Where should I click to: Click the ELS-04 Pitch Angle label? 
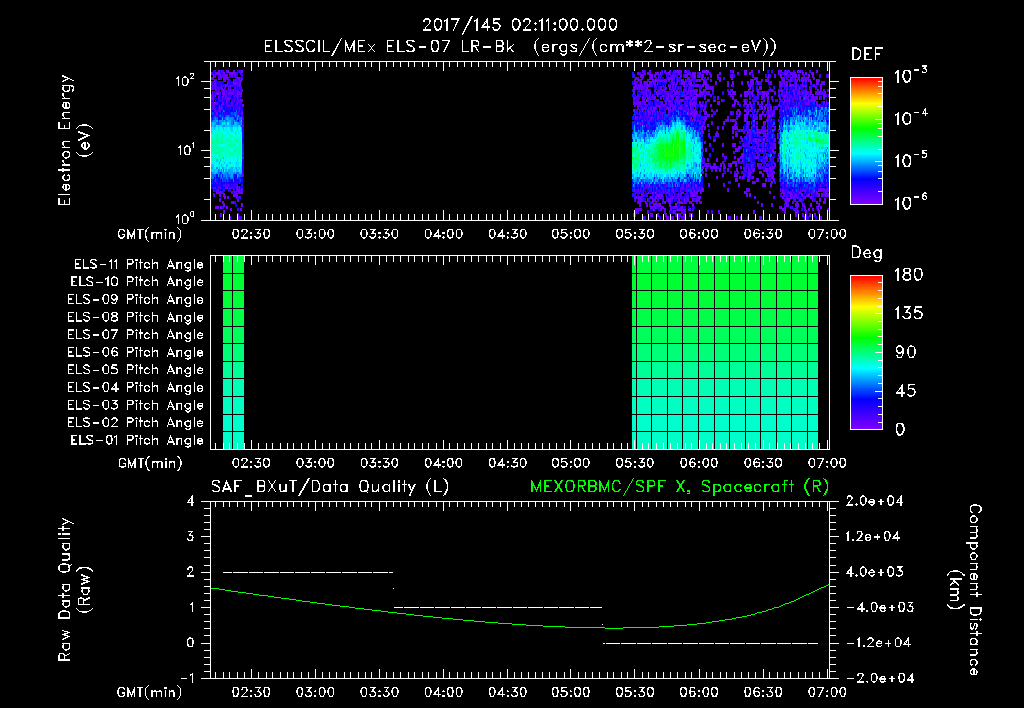click(135, 387)
